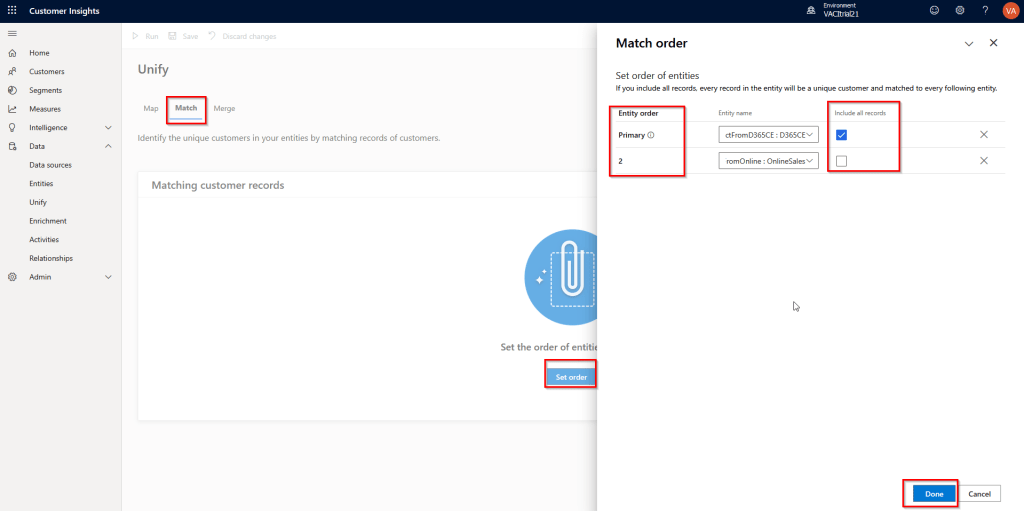Uncheck Include all records for Primary entity
Viewport: 1024px width, 511px height.
point(841,135)
